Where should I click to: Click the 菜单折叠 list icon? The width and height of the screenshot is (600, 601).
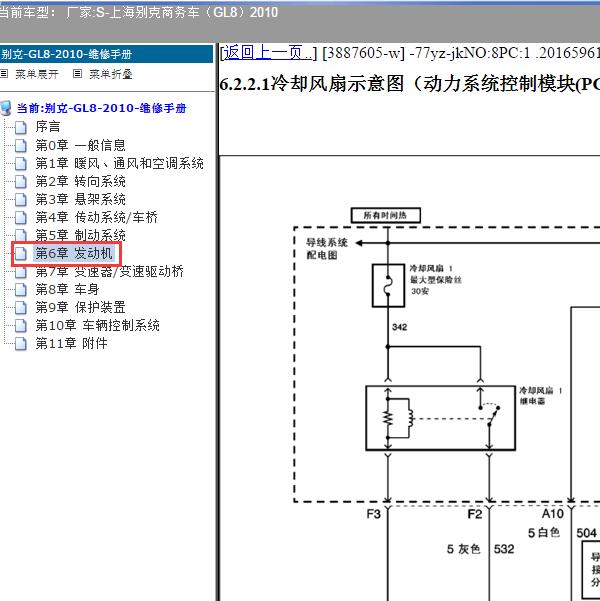(x=77, y=74)
